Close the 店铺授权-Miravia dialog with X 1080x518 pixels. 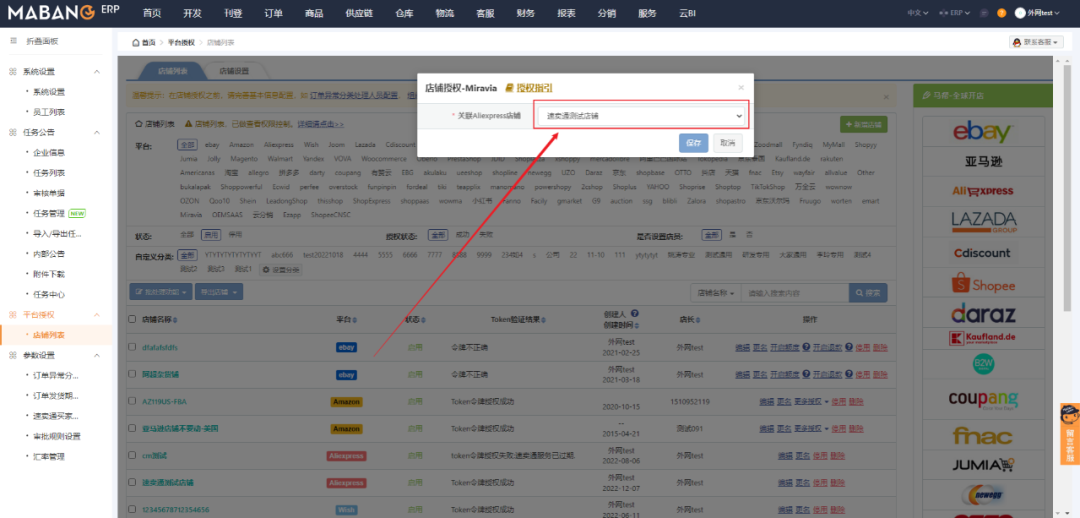click(740, 88)
